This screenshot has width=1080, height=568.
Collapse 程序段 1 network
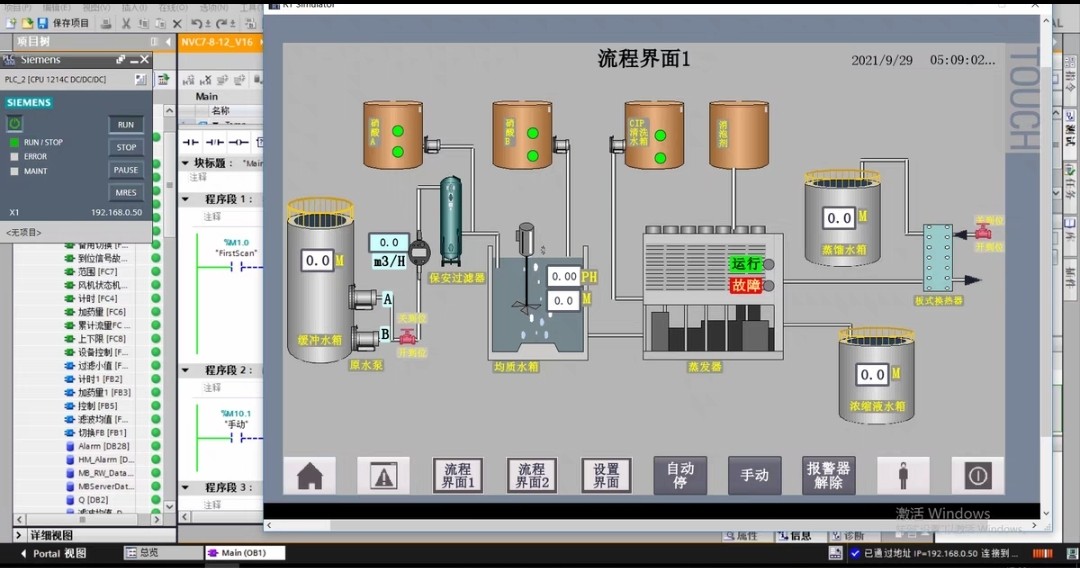pos(185,199)
